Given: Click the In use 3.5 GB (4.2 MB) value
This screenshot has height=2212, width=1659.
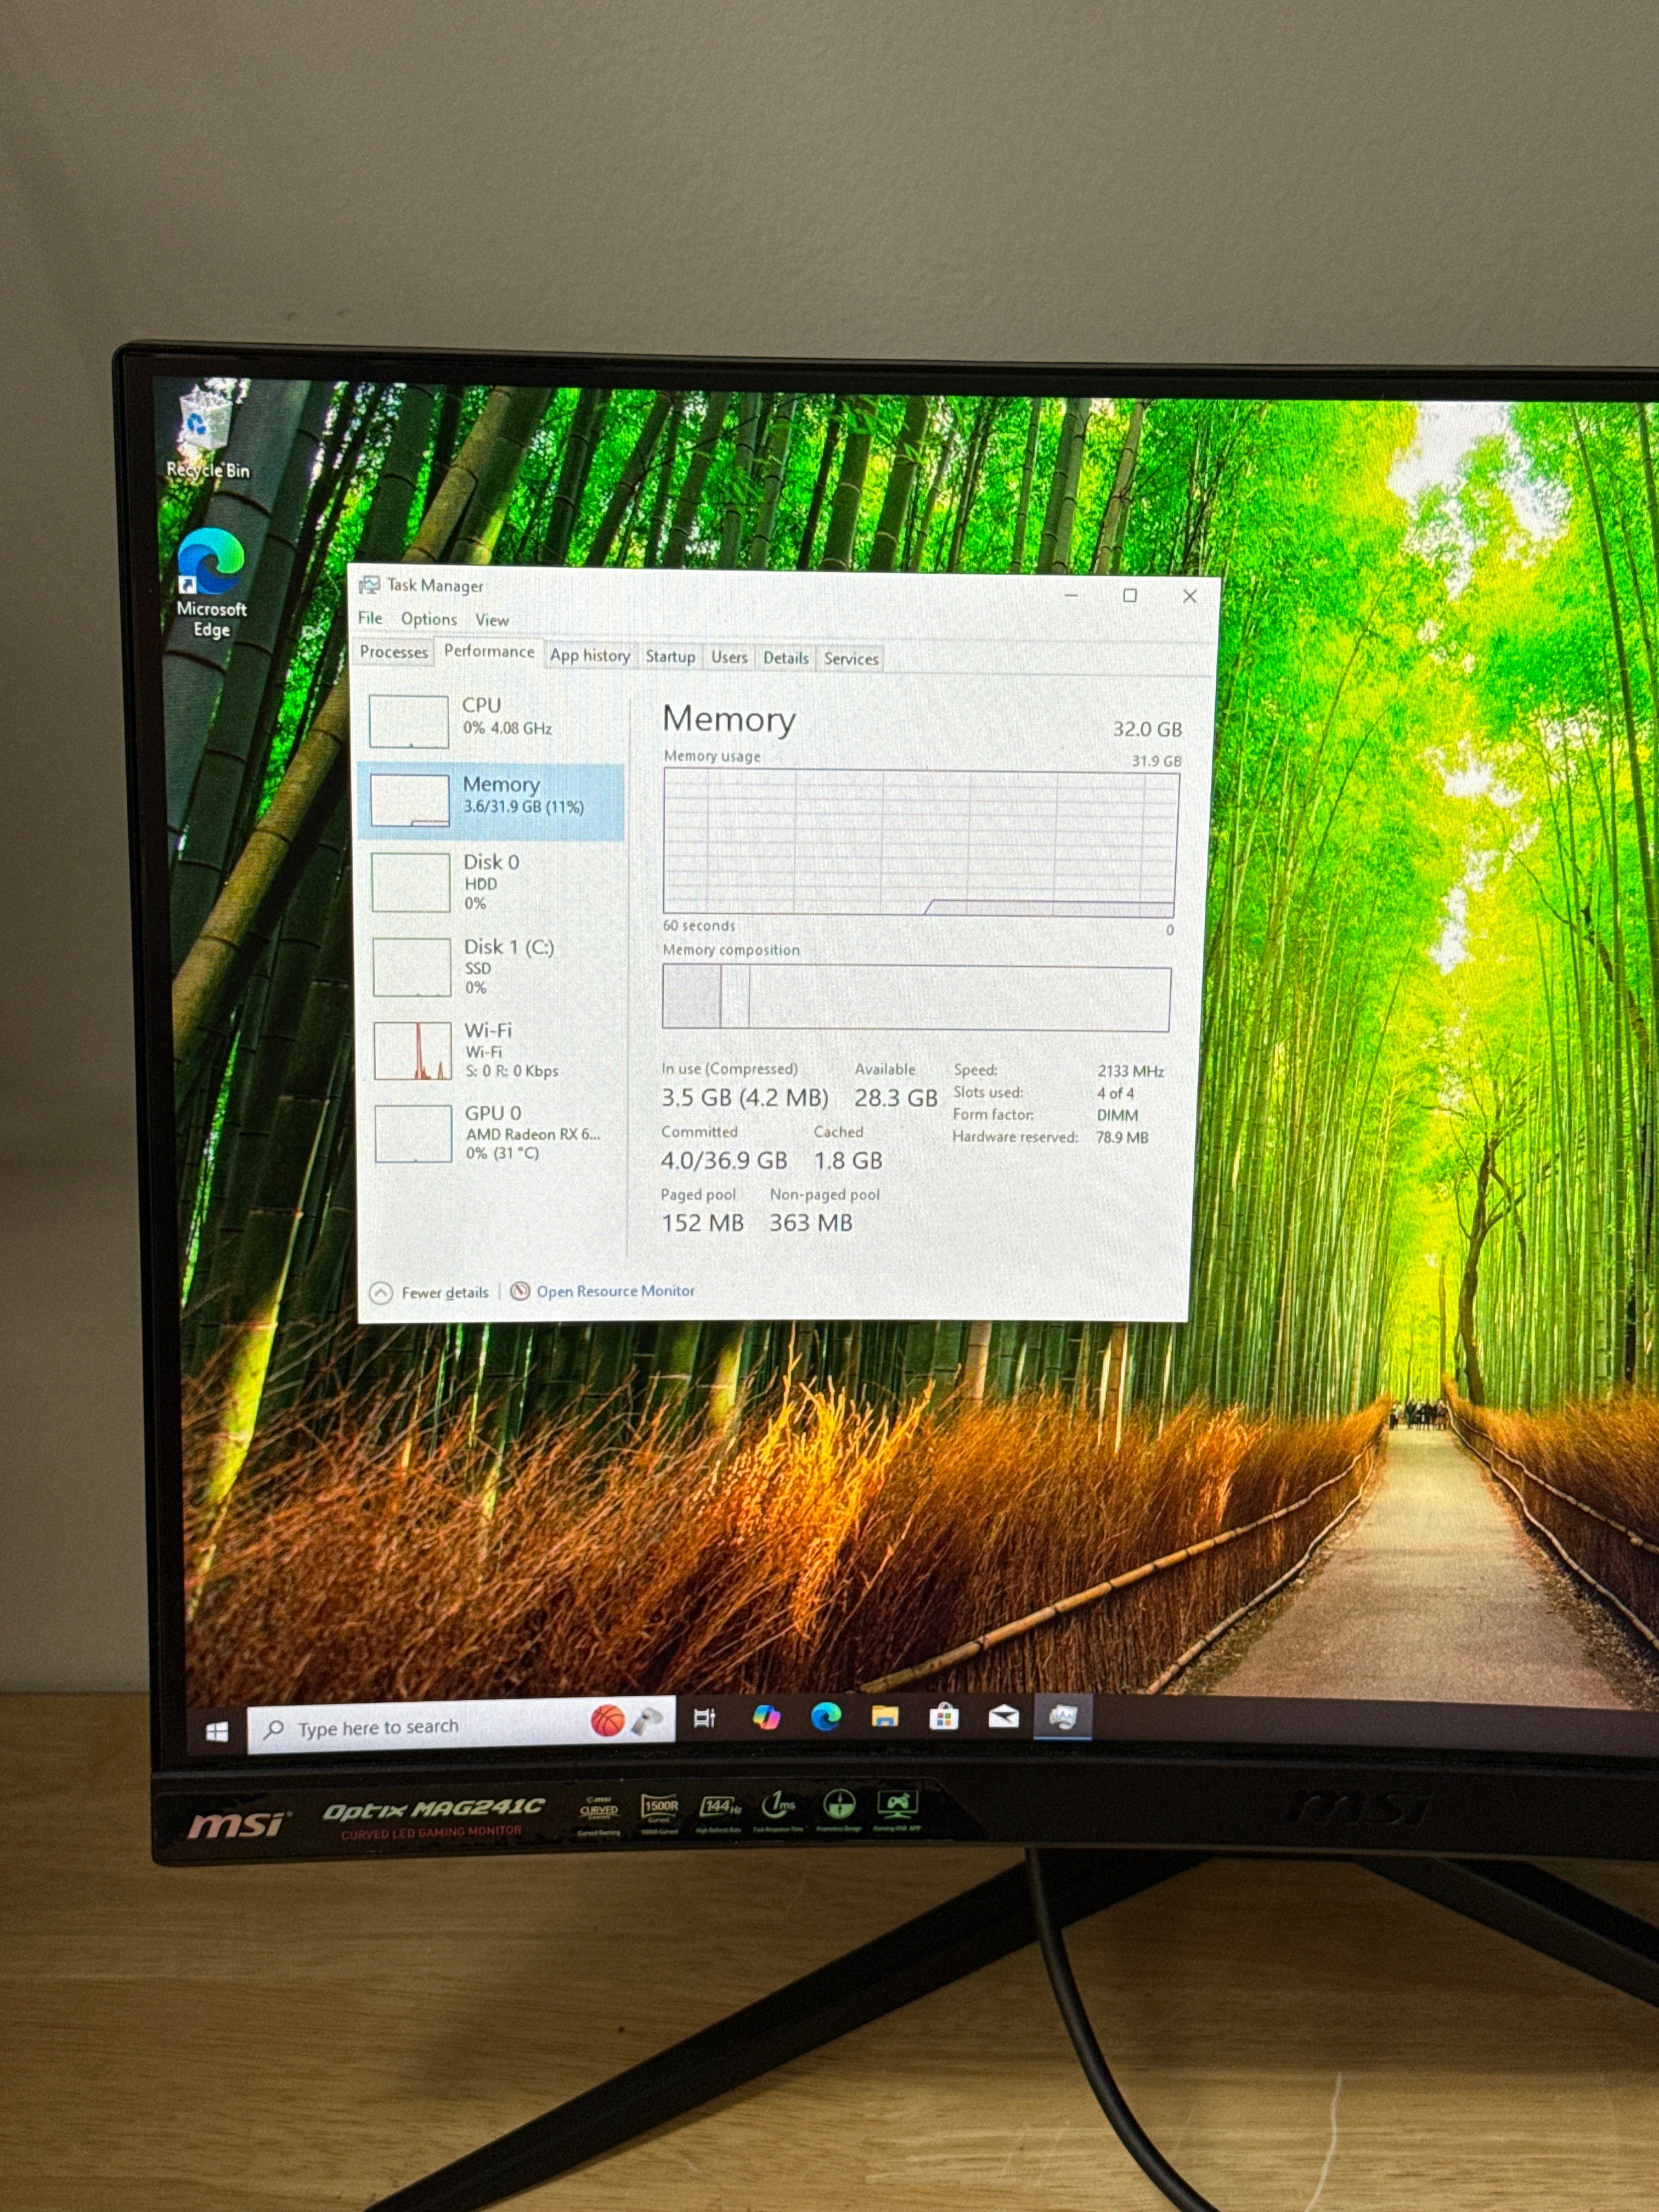Looking at the screenshot, I should (744, 1097).
